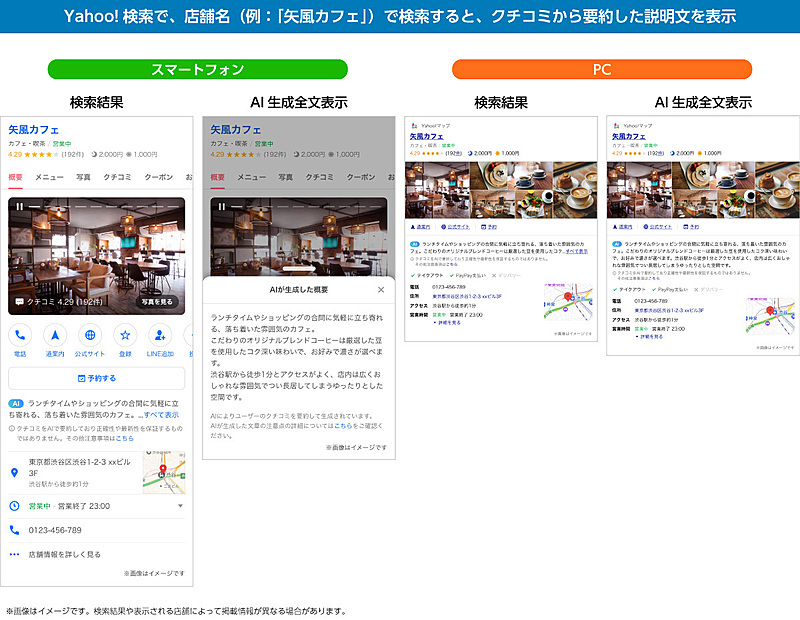Click 矢風カフェ title in smartphone AI全文表示 panel
The height and width of the screenshot is (620, 800).
(x=235, y=130)
